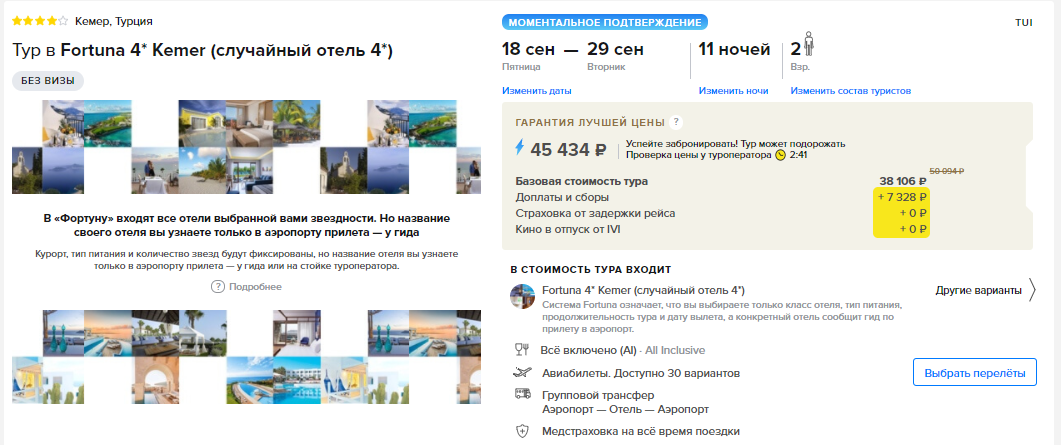Screen dimensions: 1061x445
Task: Click ГАРАНТИЯ ЛУЧШЕЙ ЦЕНЫ heading
Action: pos(590,123)
